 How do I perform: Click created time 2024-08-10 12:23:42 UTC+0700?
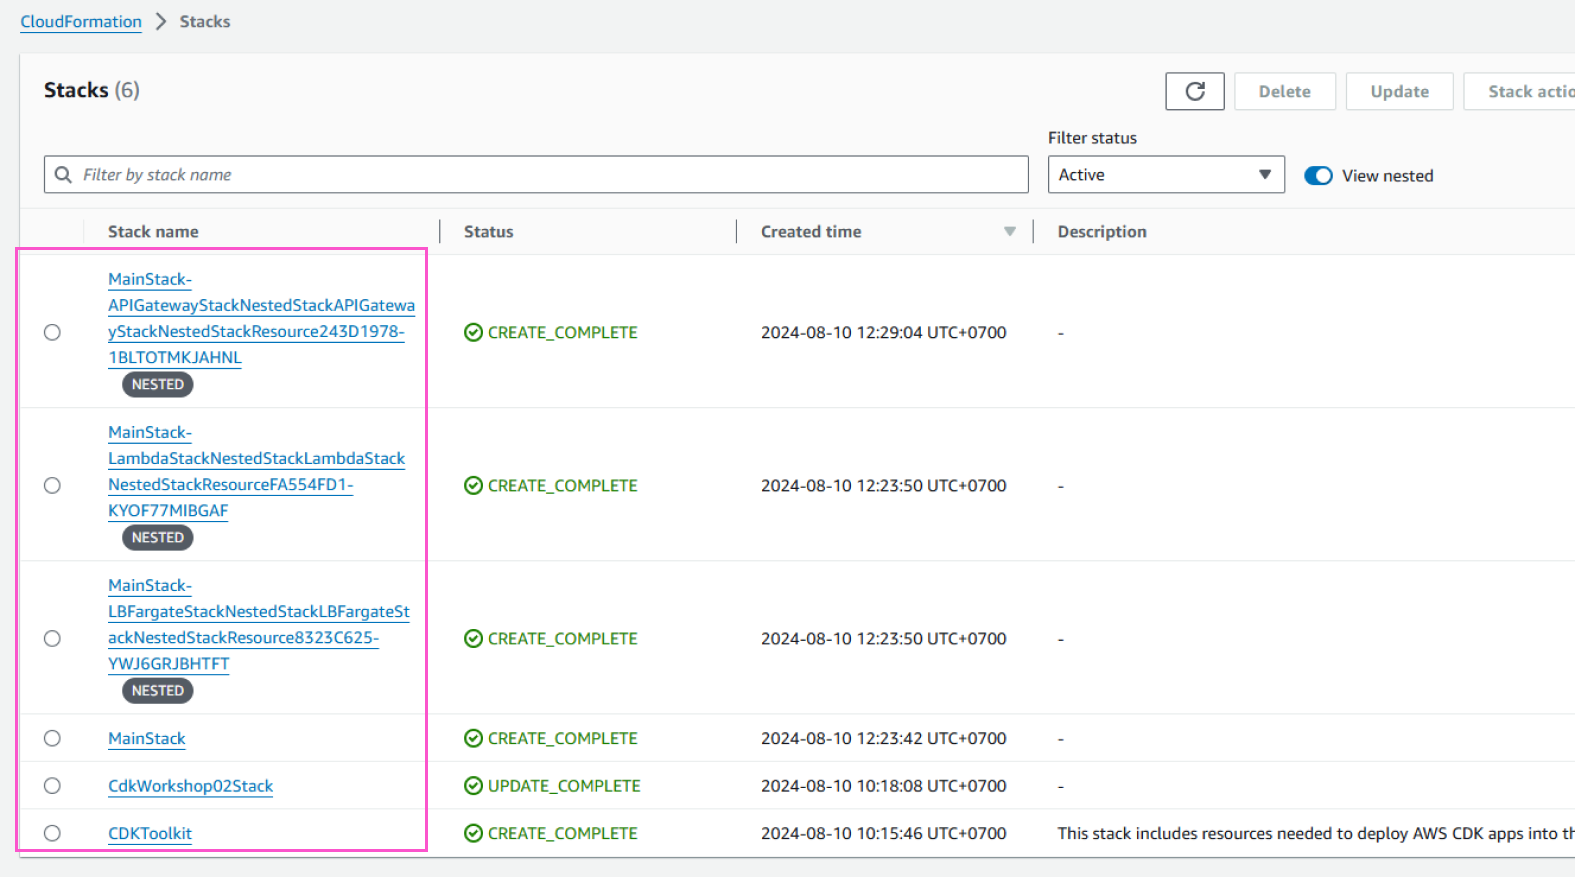tap(884, 738)
